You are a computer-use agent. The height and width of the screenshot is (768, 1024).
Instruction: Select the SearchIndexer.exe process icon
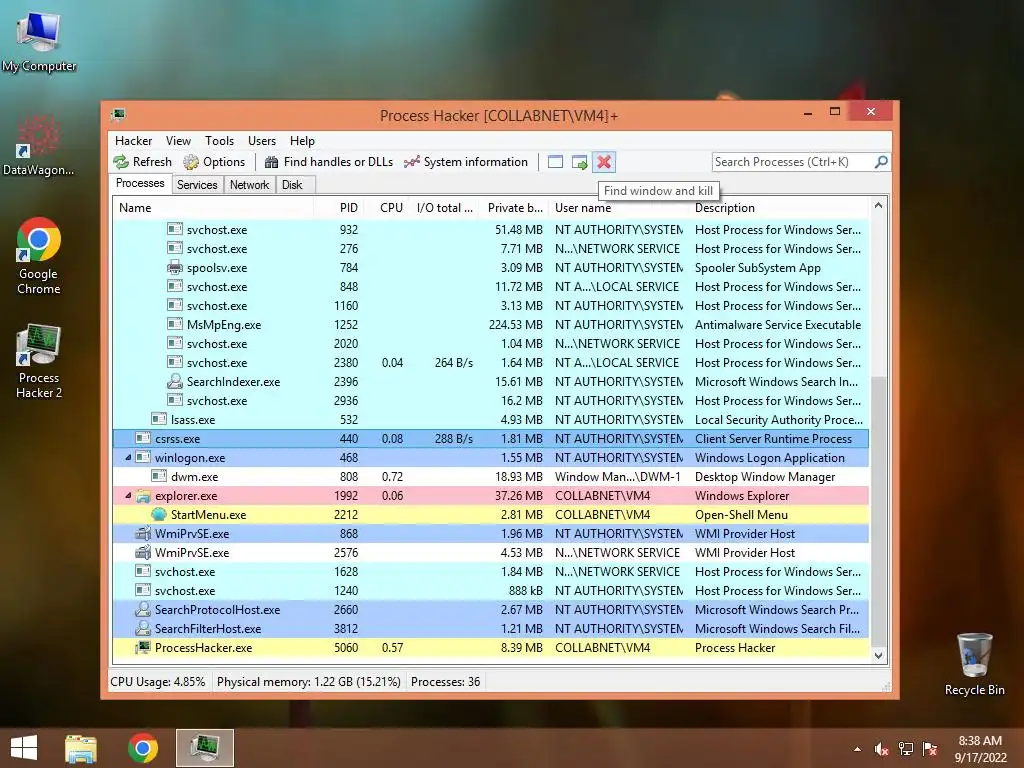(174, 381)
